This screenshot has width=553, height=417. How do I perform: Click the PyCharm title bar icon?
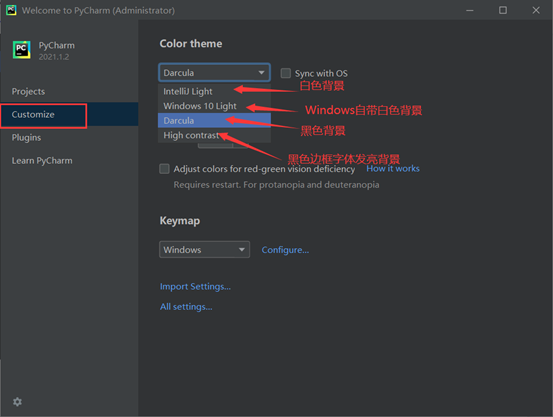tap(11, 10)
